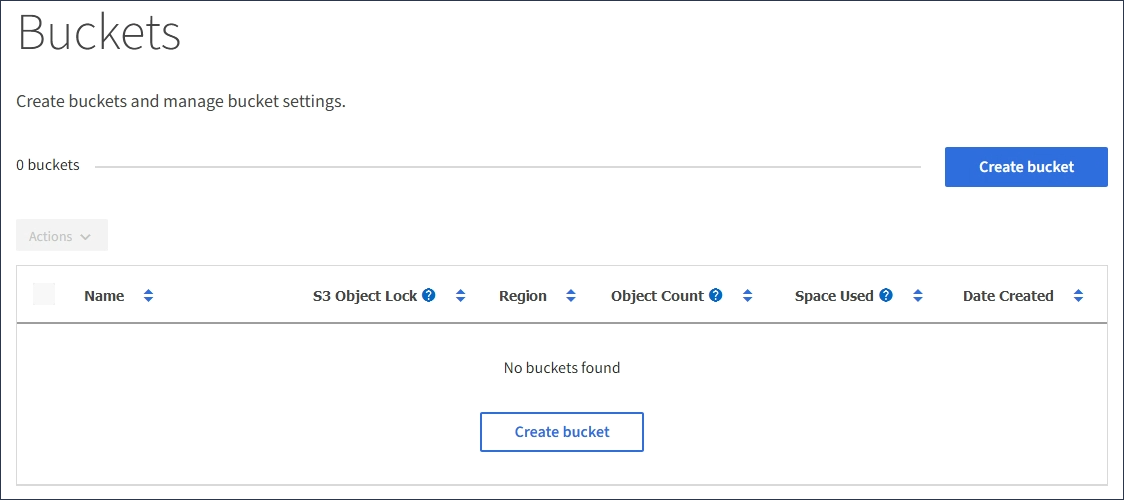Click the blue Create bucket button
Screen dimensions: 1124x500
1026,167
